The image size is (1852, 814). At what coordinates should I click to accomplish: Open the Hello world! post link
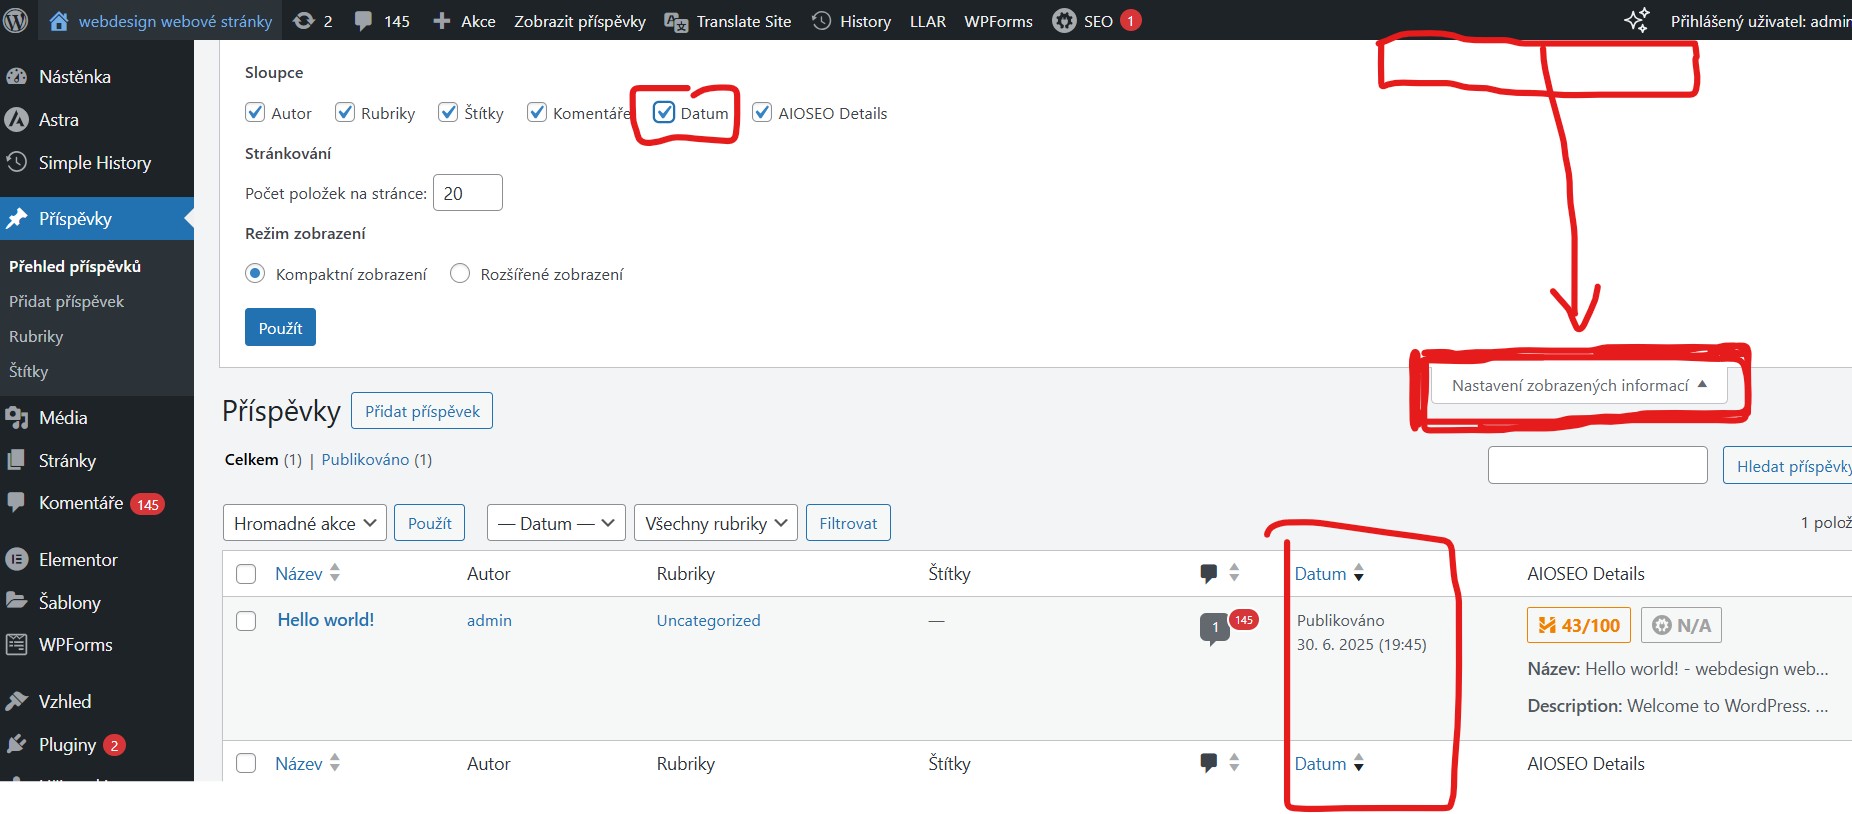(326, 620)
